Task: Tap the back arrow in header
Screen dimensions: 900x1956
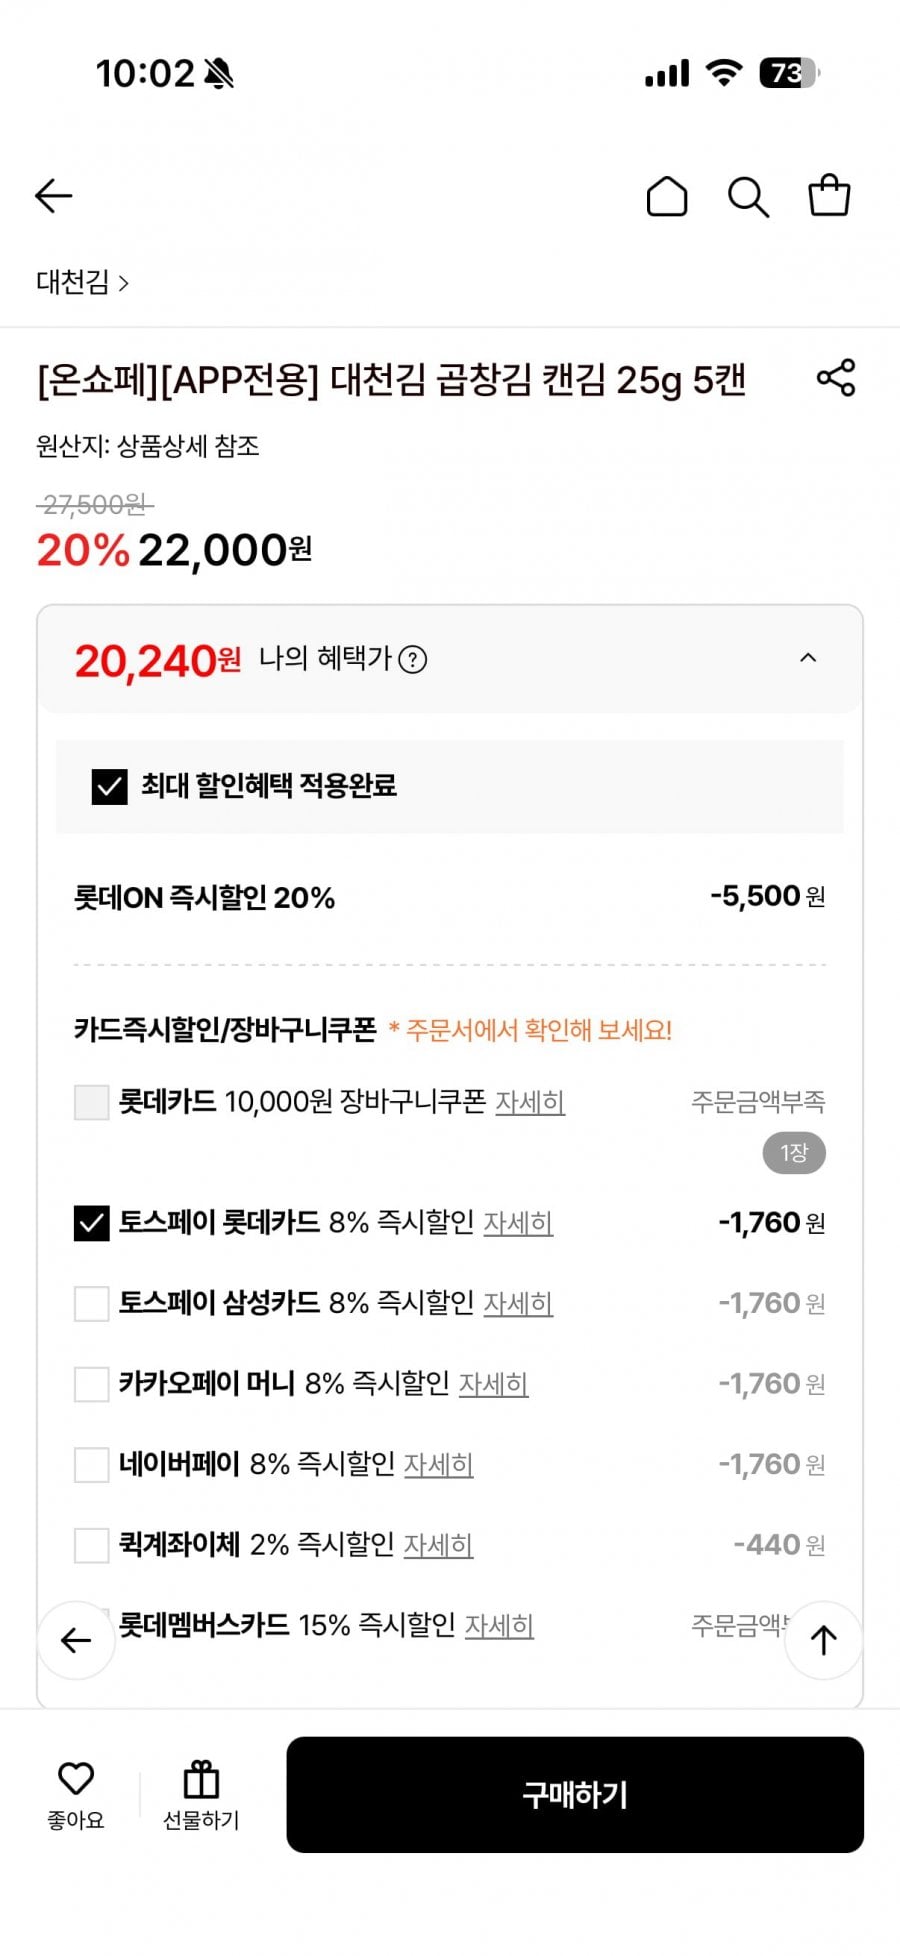Action: coord(54,196)
